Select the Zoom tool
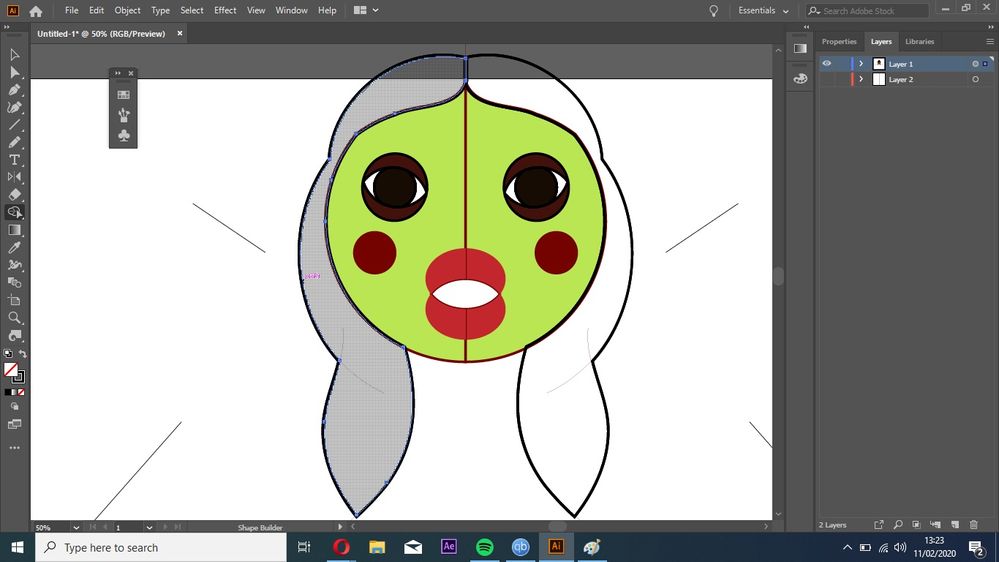 pos(15,318)
